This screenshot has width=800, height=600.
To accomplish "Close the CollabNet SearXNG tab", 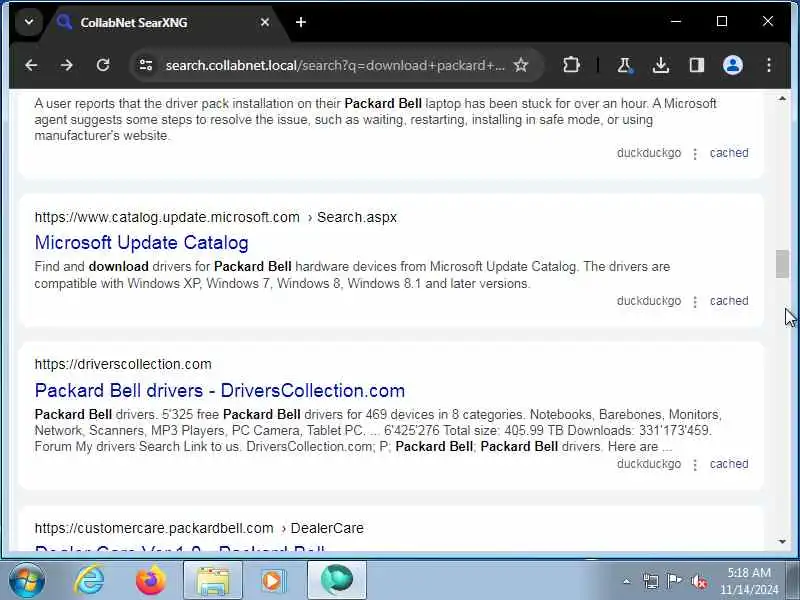I will click(265, 22).
